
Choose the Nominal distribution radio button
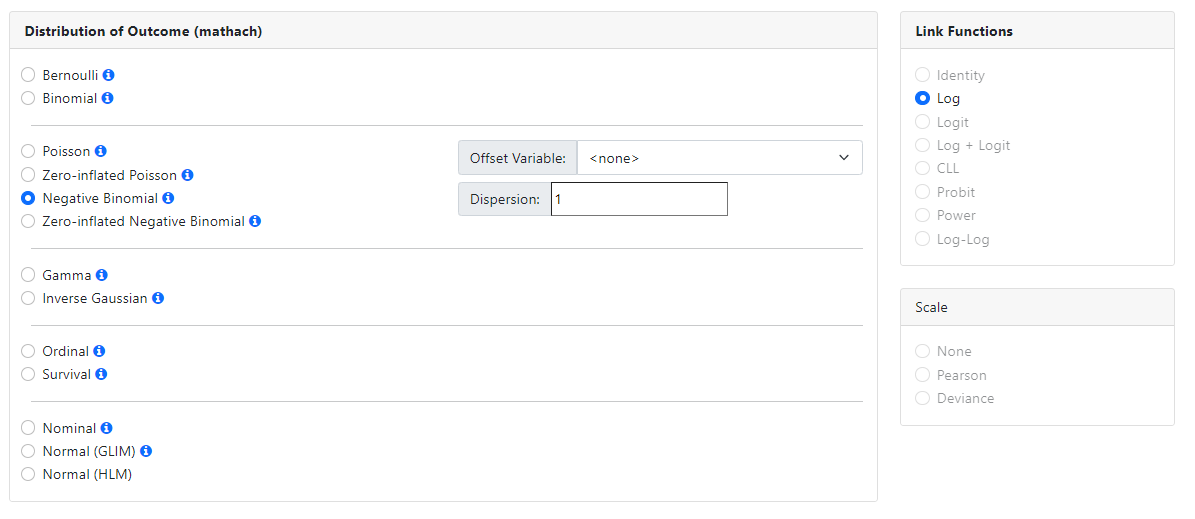pos(28,428)
